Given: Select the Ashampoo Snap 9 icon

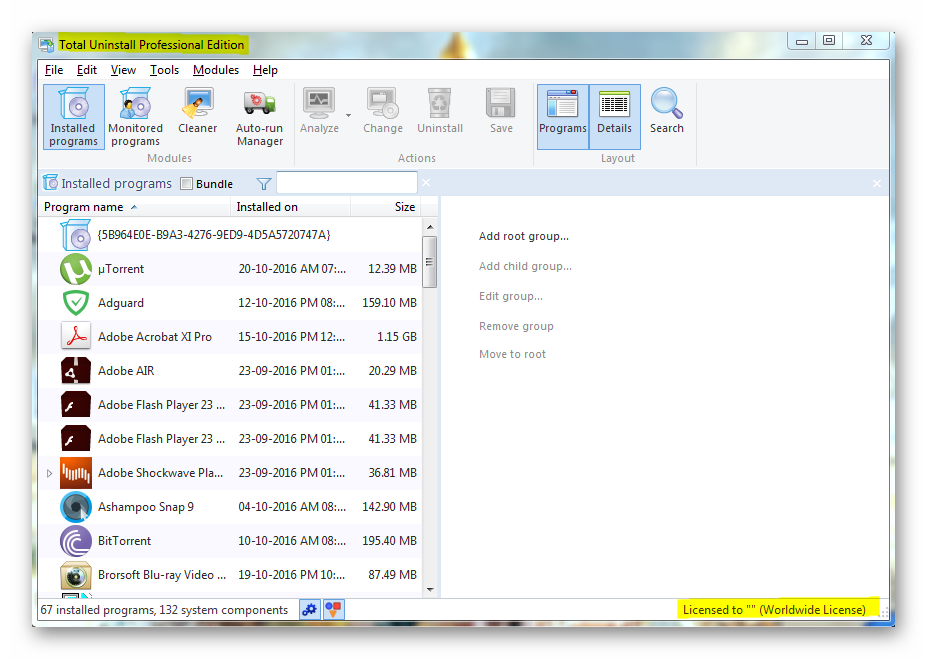Looking at the screenshot, I should coord(76,507).
